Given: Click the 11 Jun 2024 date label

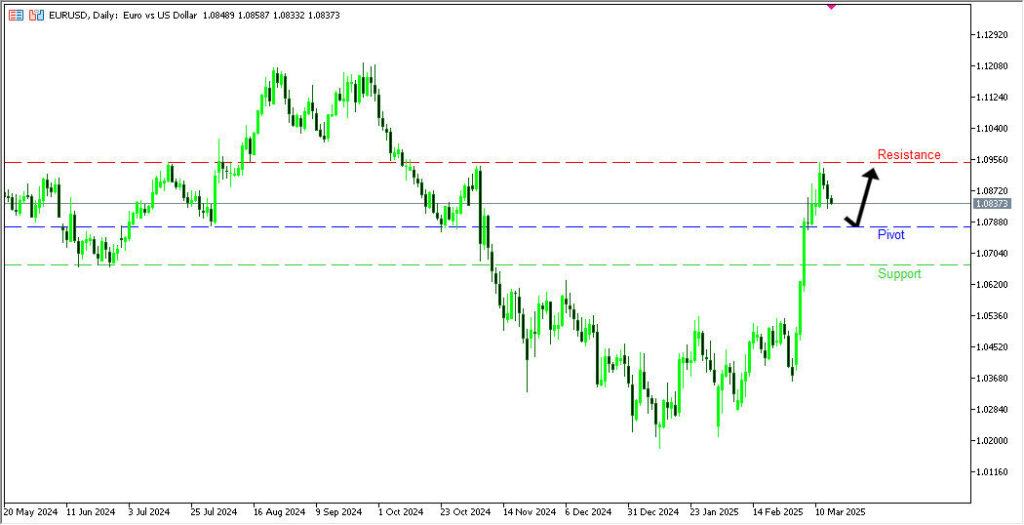Looking at the screenshot, I should [91, 511].
